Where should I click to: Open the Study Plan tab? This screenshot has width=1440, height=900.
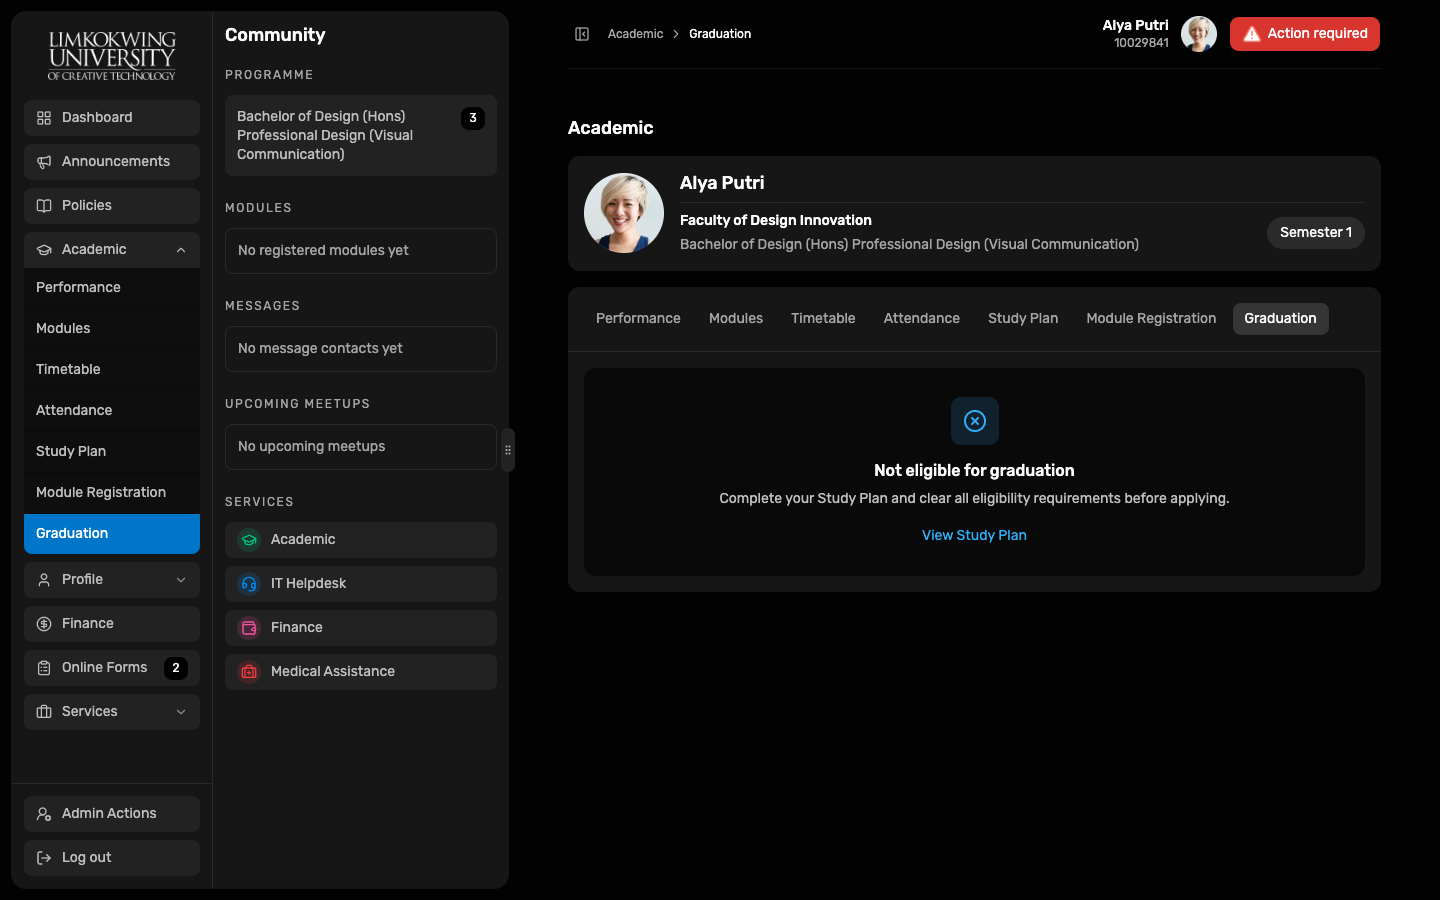click(x=1023, y=319)
